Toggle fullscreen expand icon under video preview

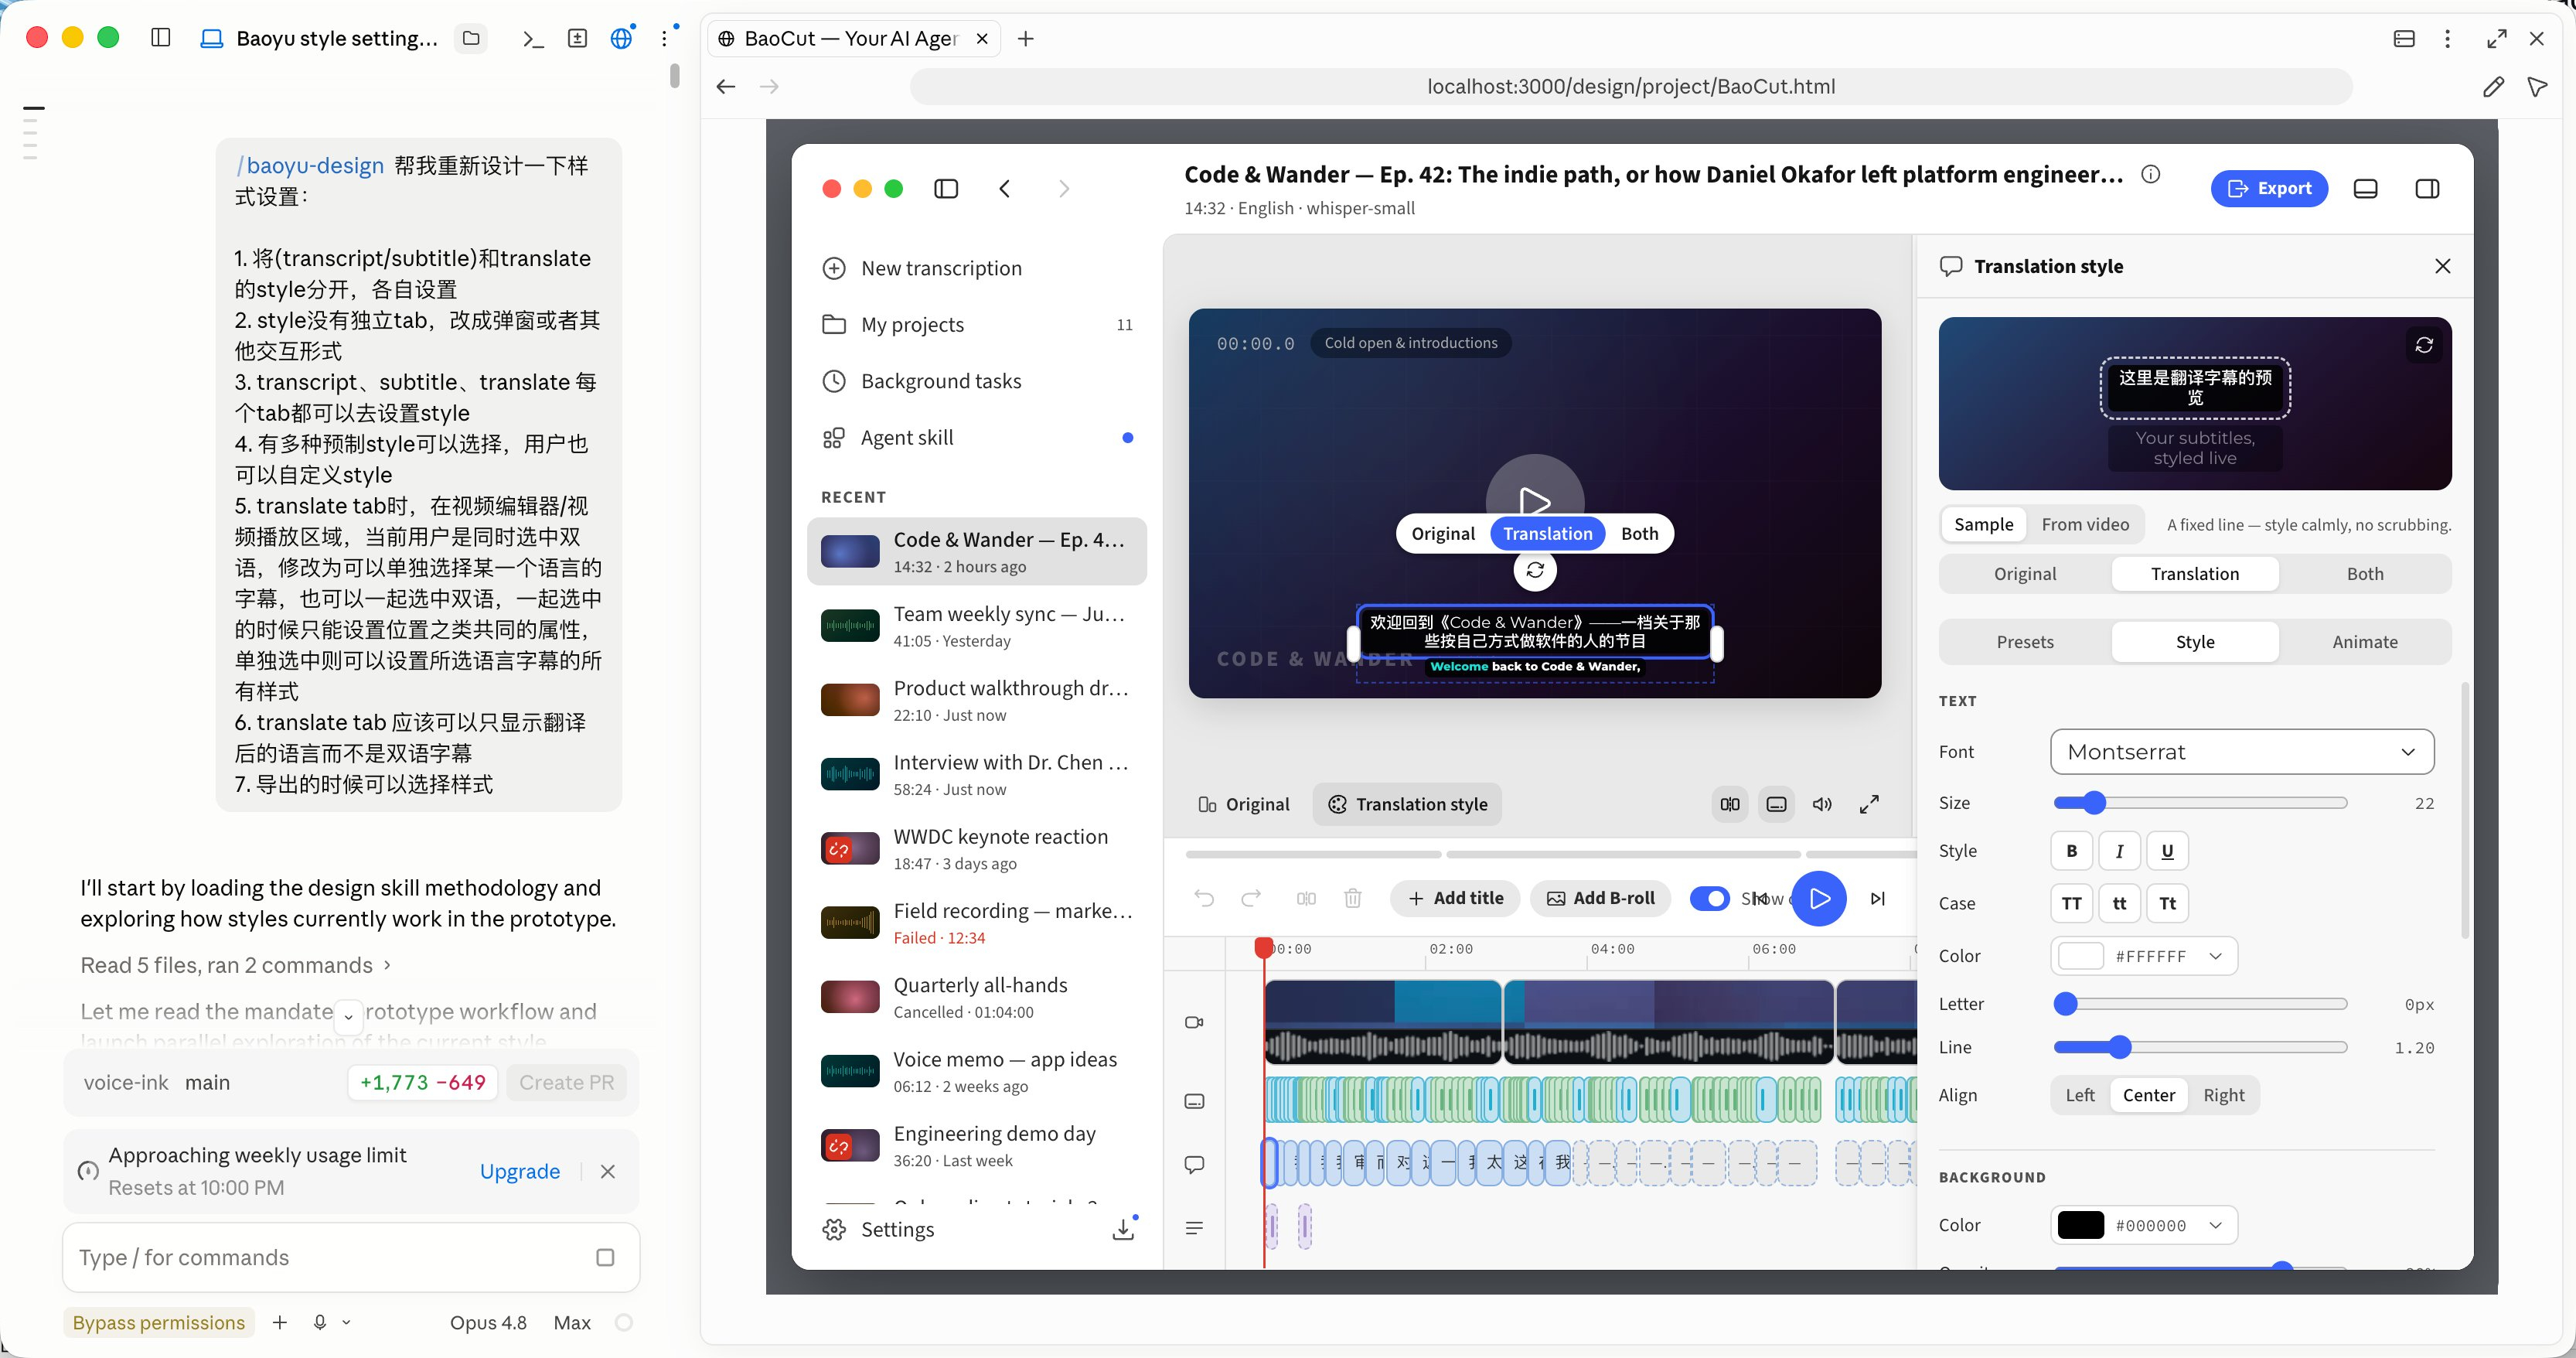[1869, 804]
